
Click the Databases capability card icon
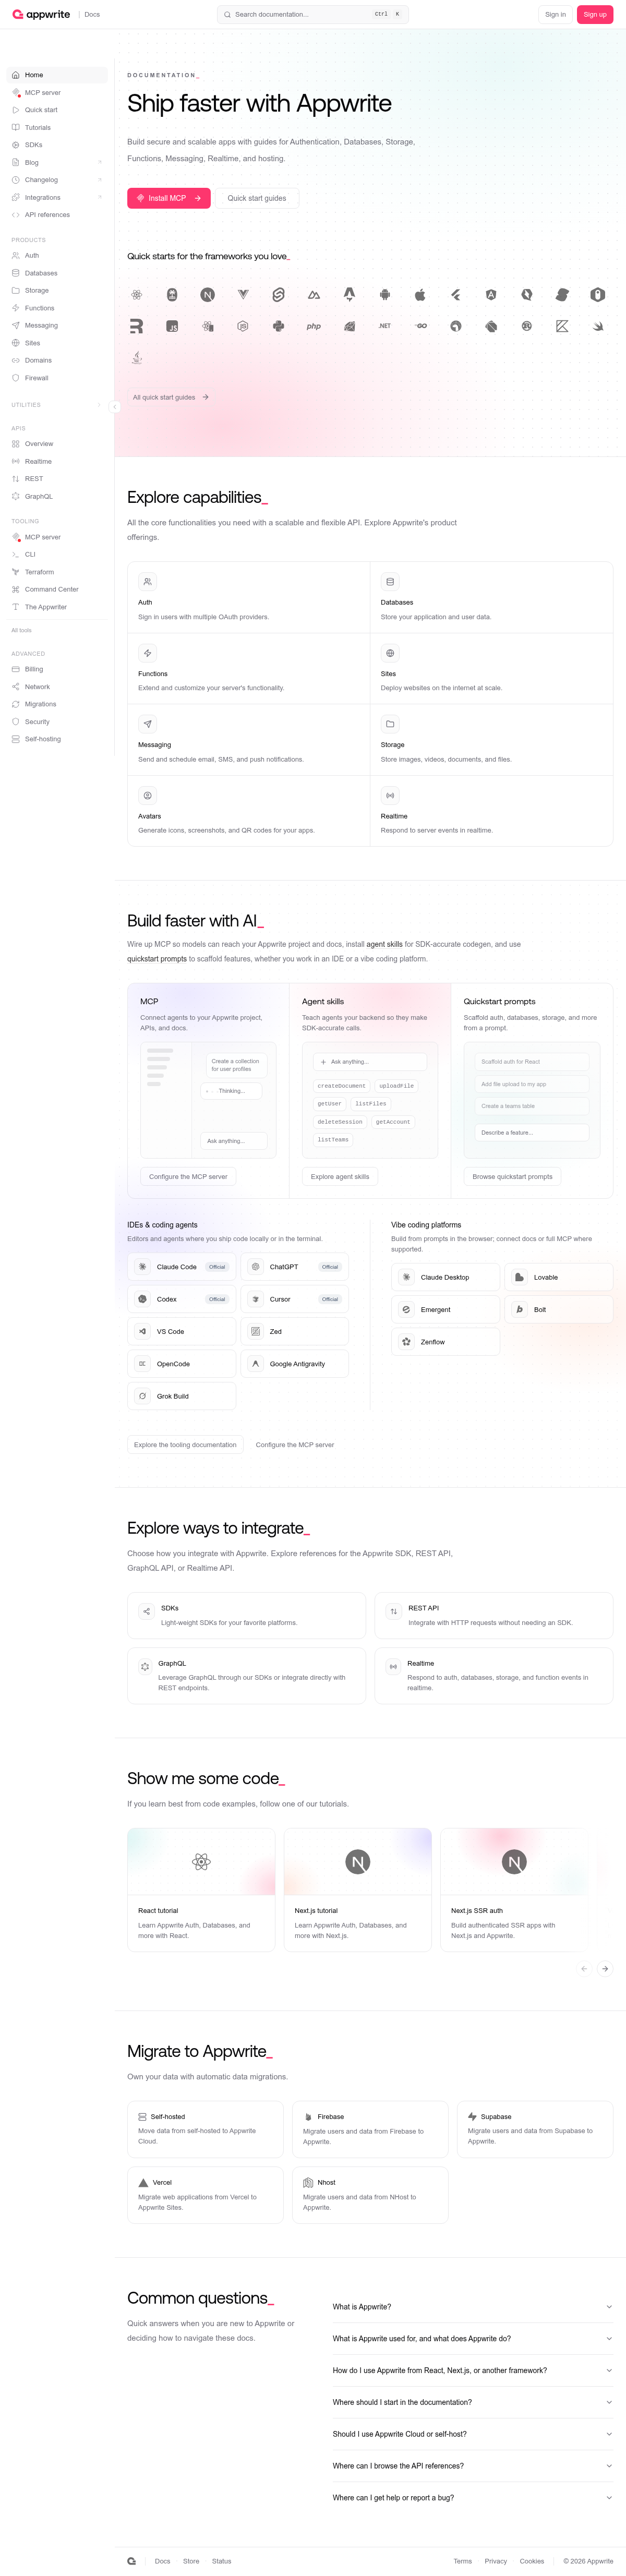point(390,581)
